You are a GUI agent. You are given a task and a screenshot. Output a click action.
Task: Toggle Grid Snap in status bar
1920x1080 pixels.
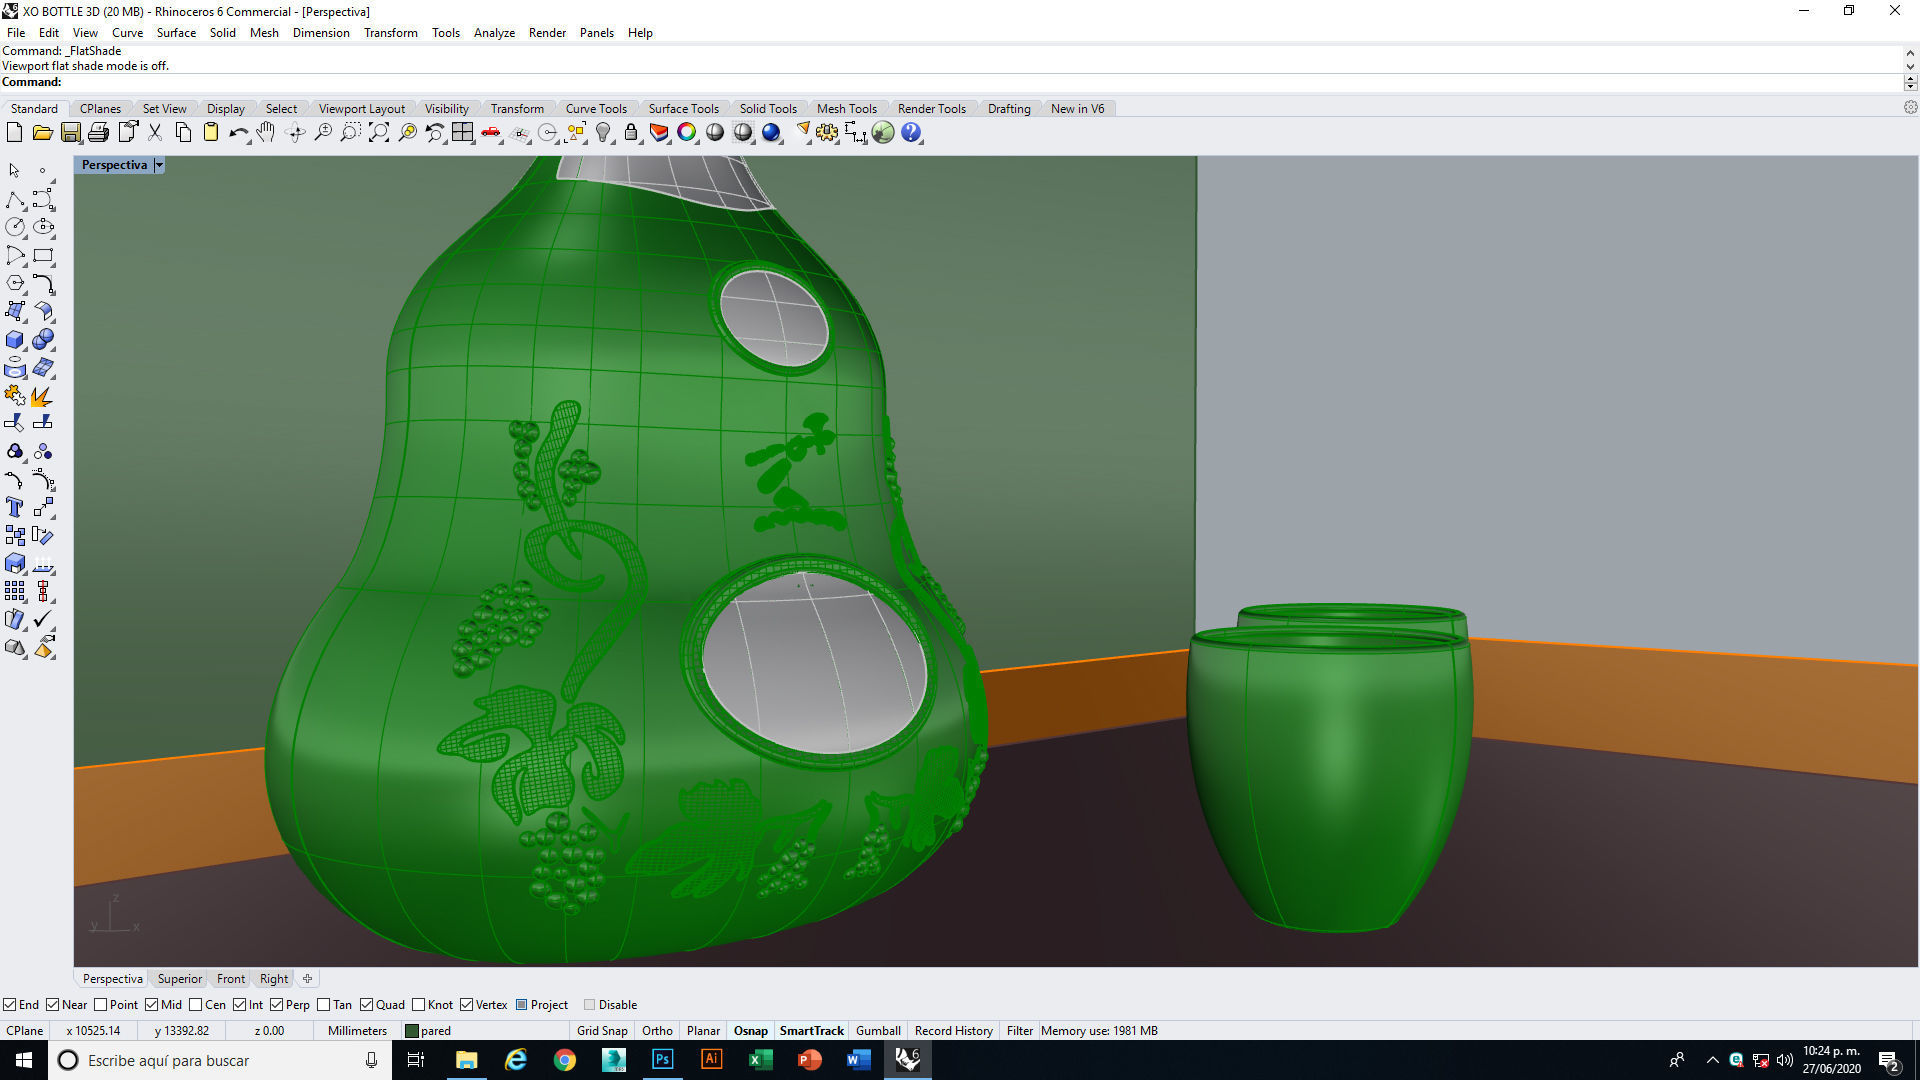pyautogui.click(x=602, y=1031)
